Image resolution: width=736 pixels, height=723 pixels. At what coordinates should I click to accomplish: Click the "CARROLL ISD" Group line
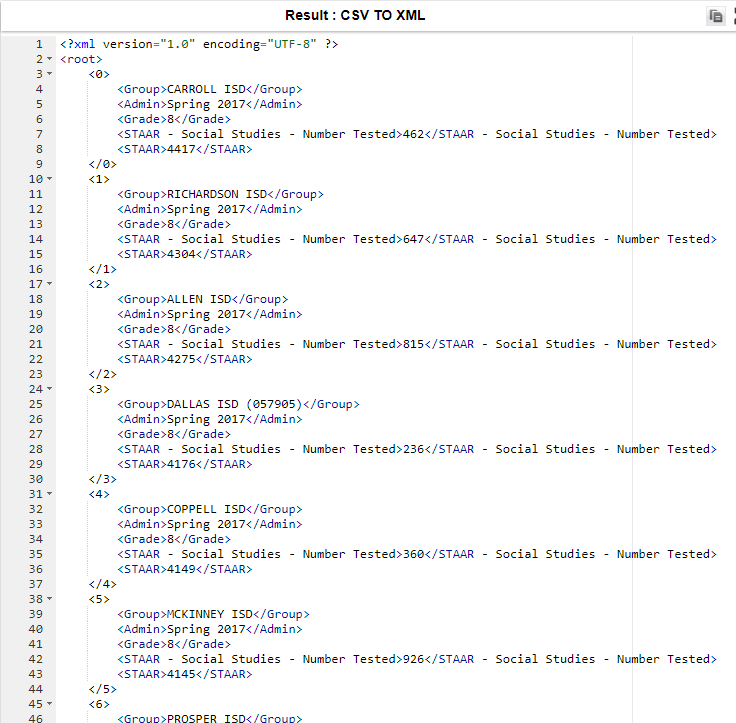pyautogui.click(x=209, y=89)
